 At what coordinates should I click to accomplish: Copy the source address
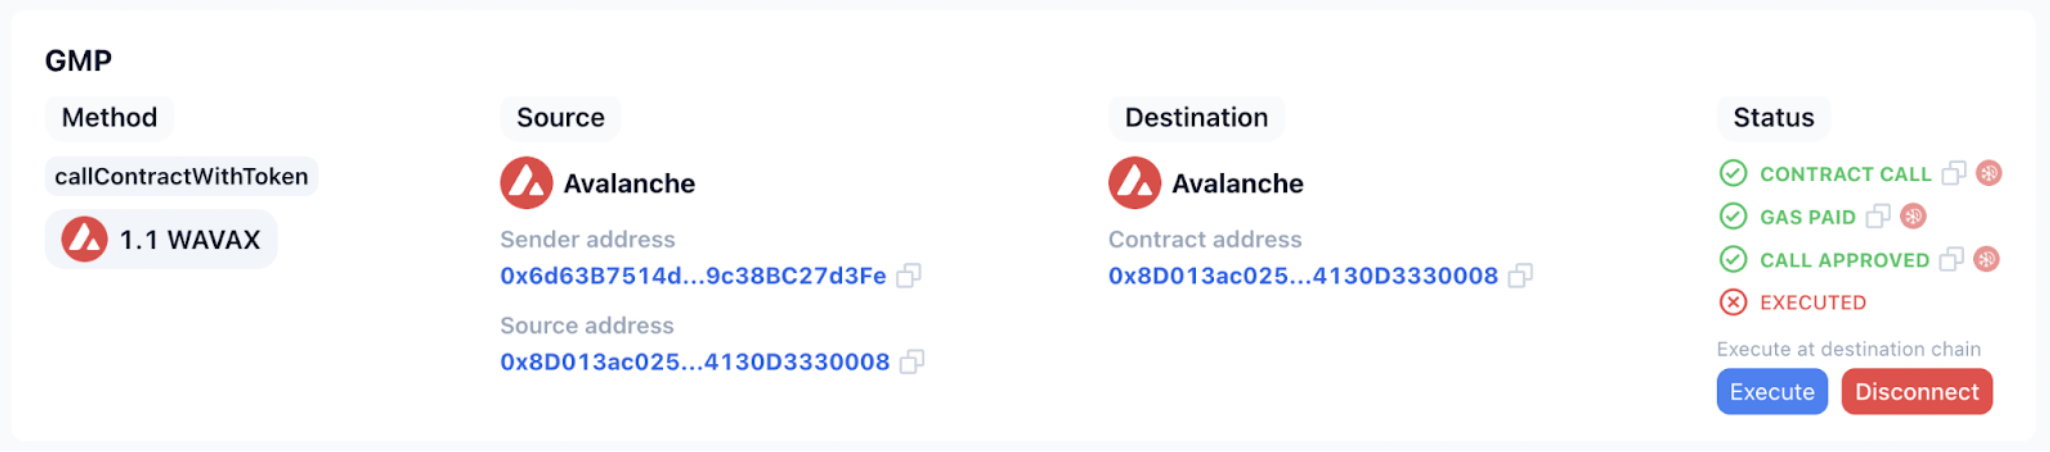pos(911,362)
